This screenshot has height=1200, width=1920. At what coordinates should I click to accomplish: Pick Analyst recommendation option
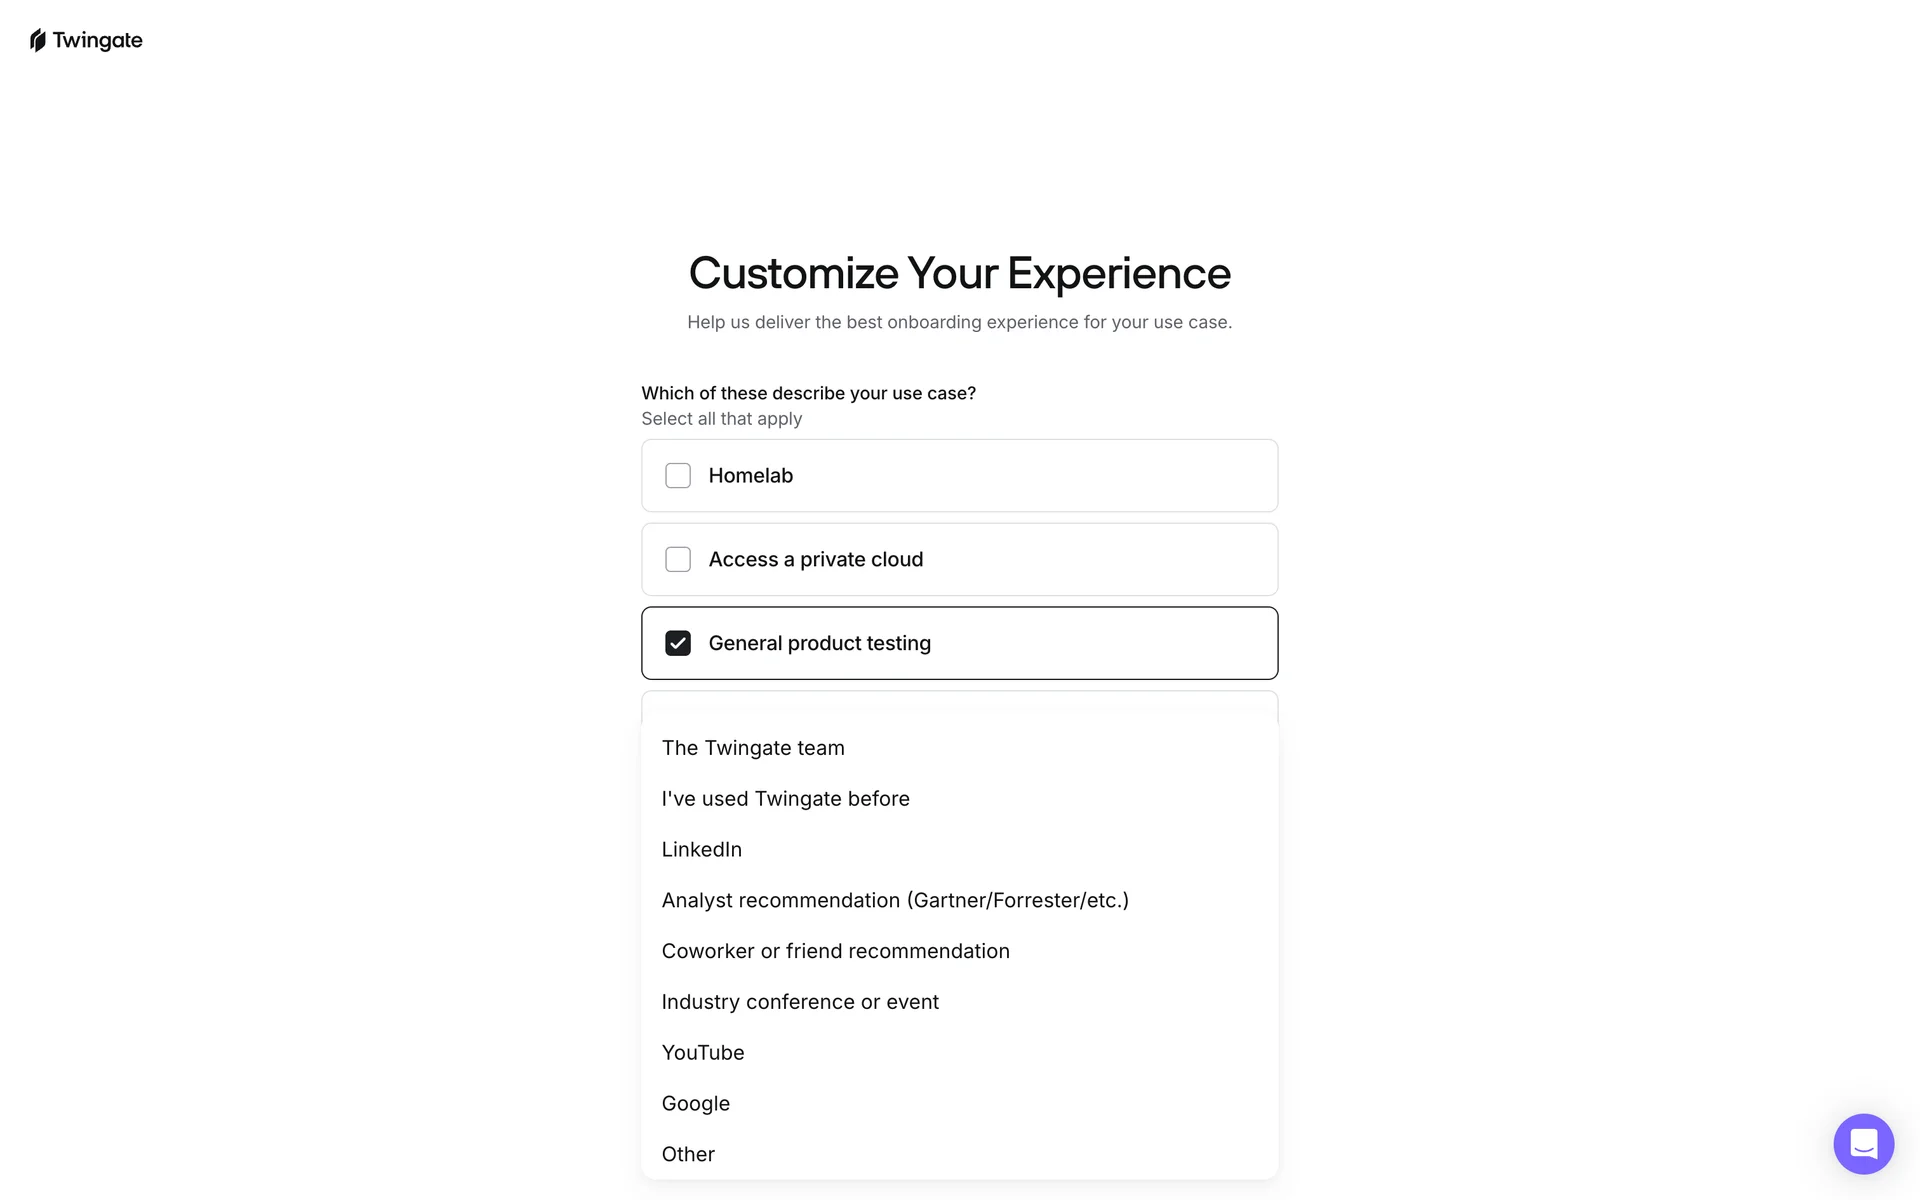[x=895, y=901]
